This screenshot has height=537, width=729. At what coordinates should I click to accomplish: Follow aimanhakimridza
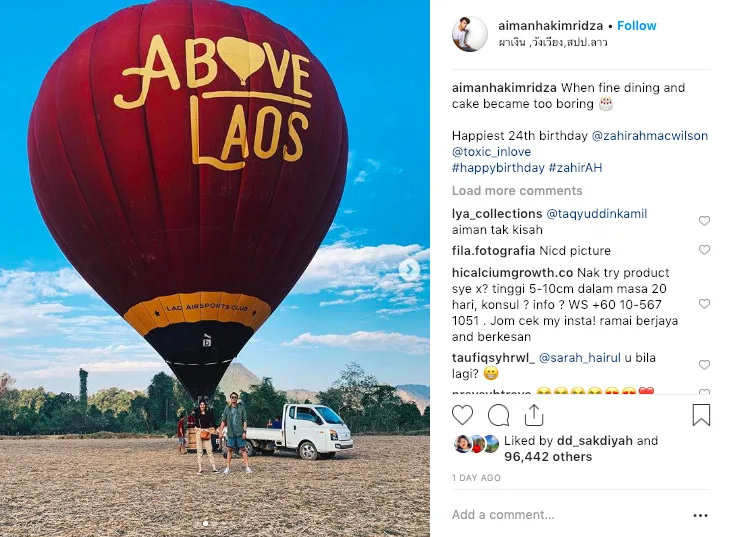click(x=636, y=26)
